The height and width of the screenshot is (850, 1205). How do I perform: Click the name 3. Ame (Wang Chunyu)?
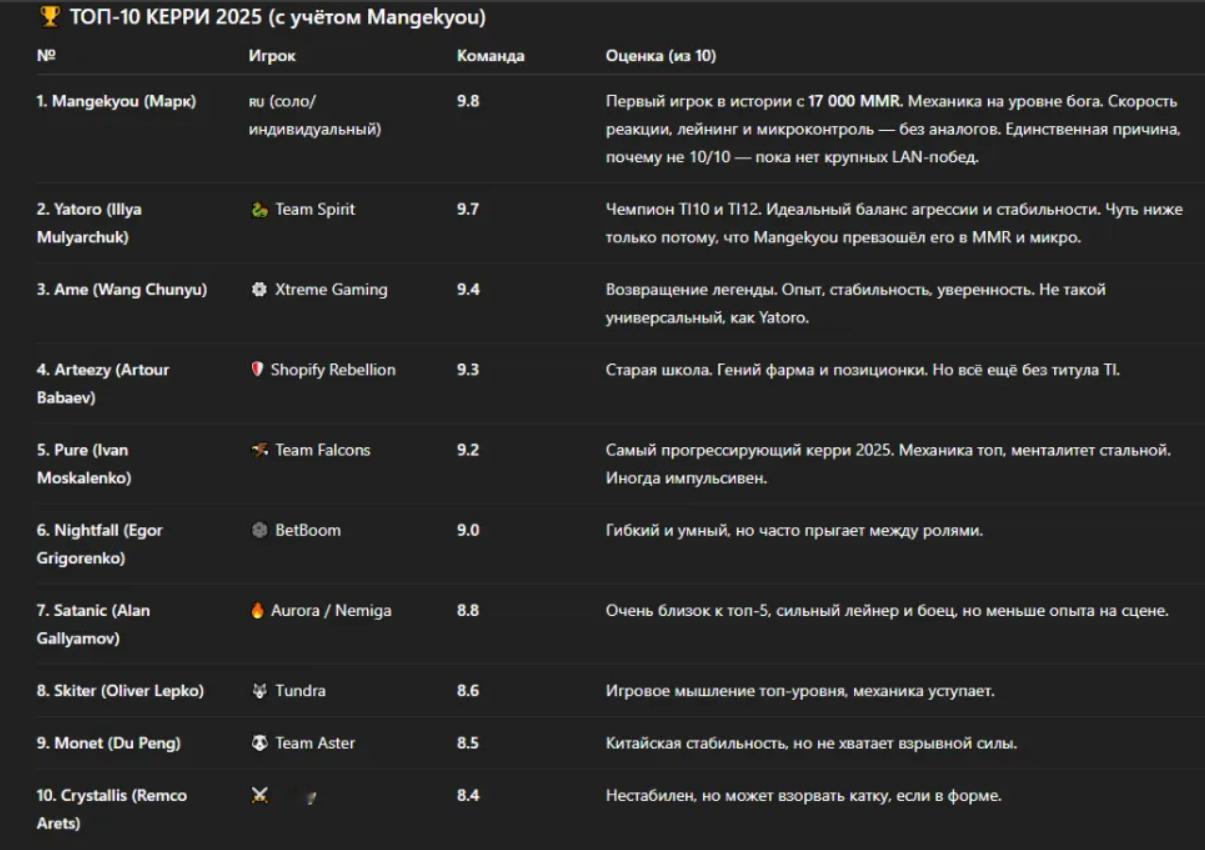click(122, 290)
